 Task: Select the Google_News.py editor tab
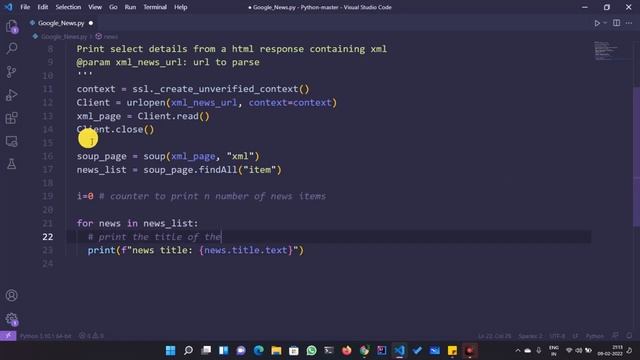point(61,23)
